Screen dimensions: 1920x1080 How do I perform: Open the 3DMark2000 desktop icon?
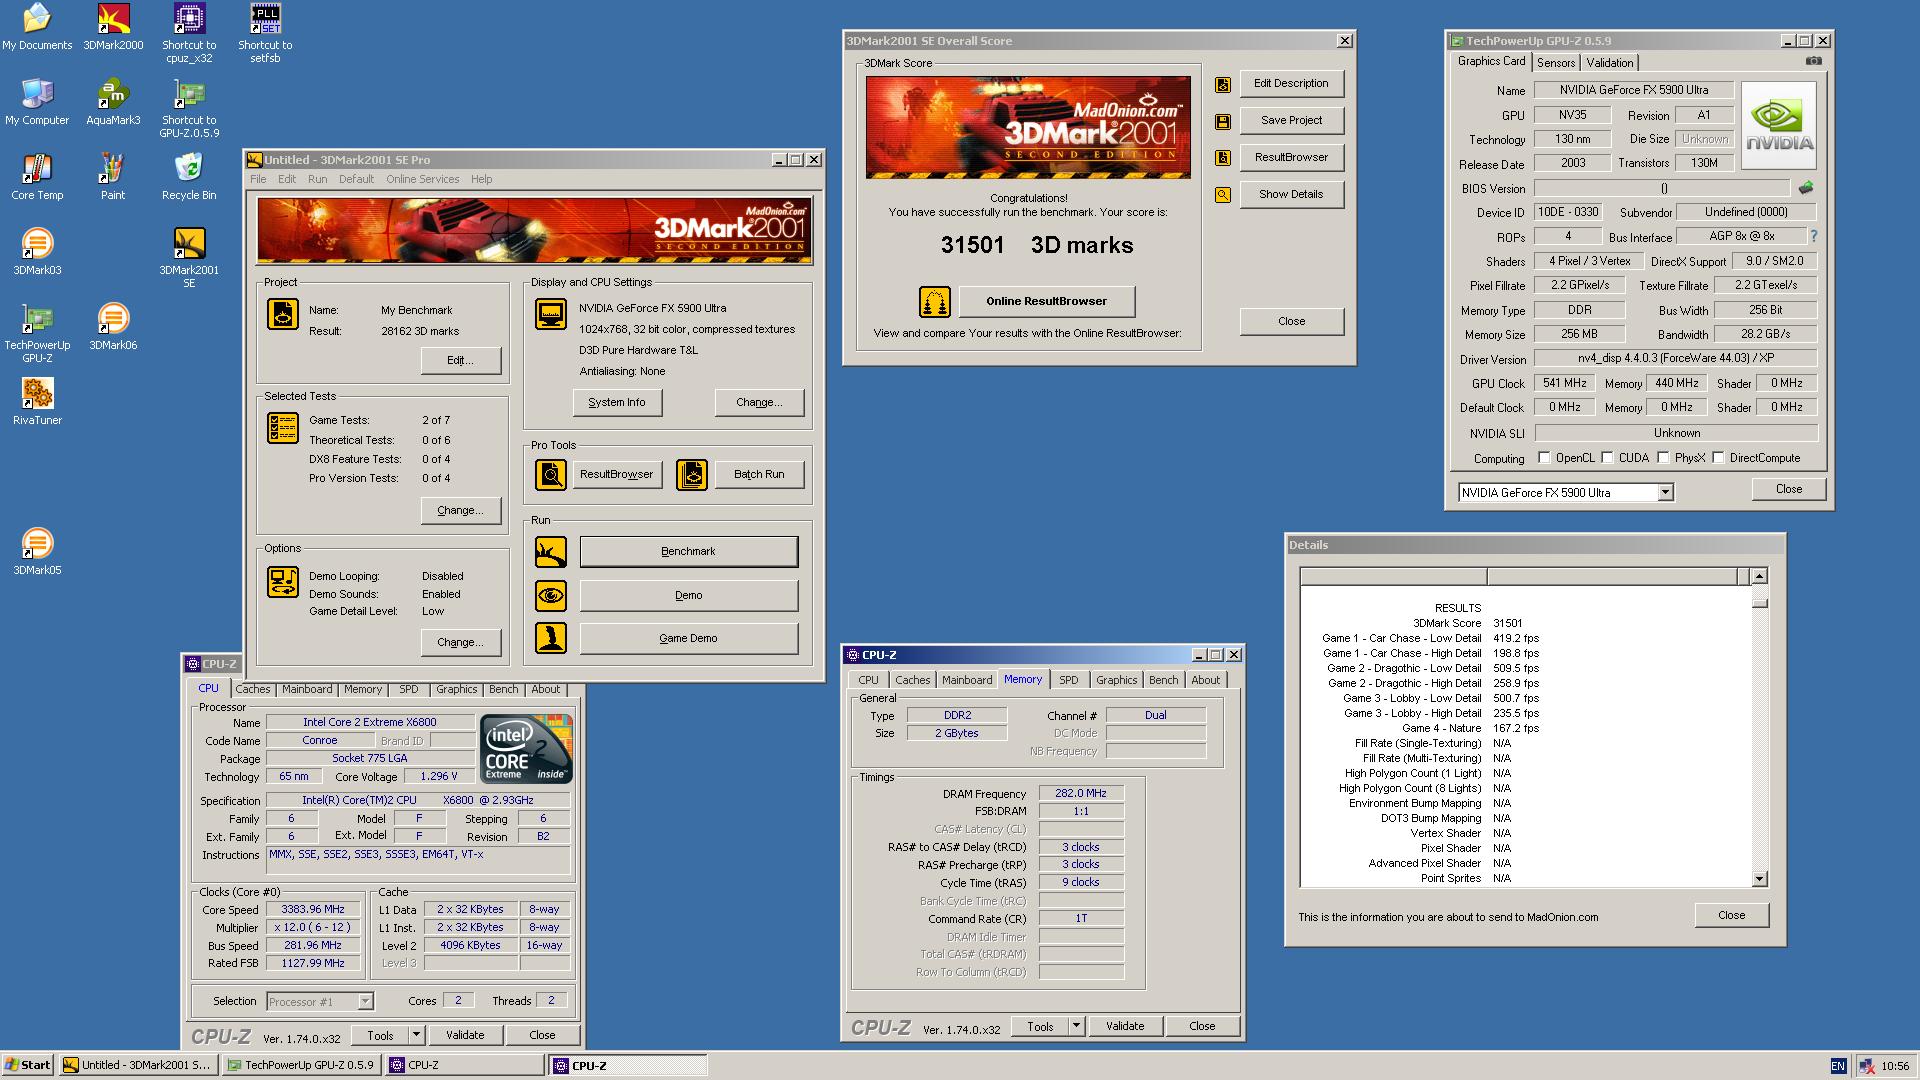click(x=113, y=27)
